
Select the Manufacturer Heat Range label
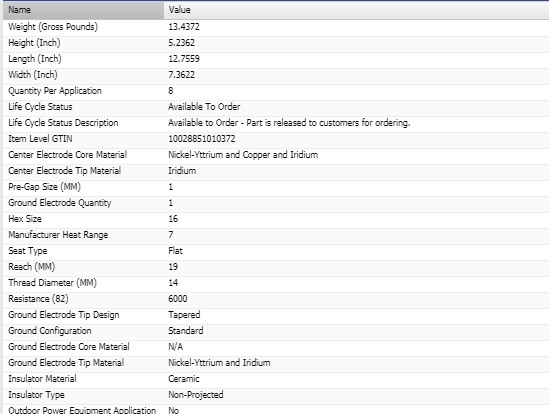pos(58,235)
